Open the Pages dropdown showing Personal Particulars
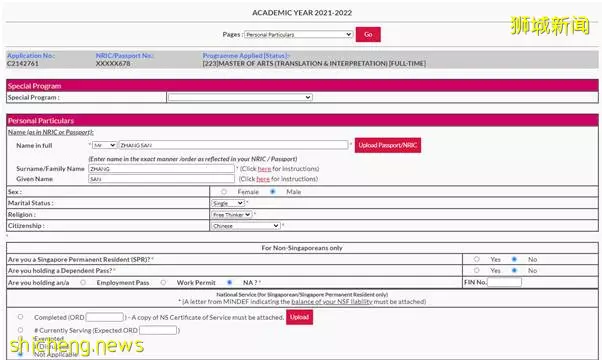 pyautogui.click(x=298, y=35)
